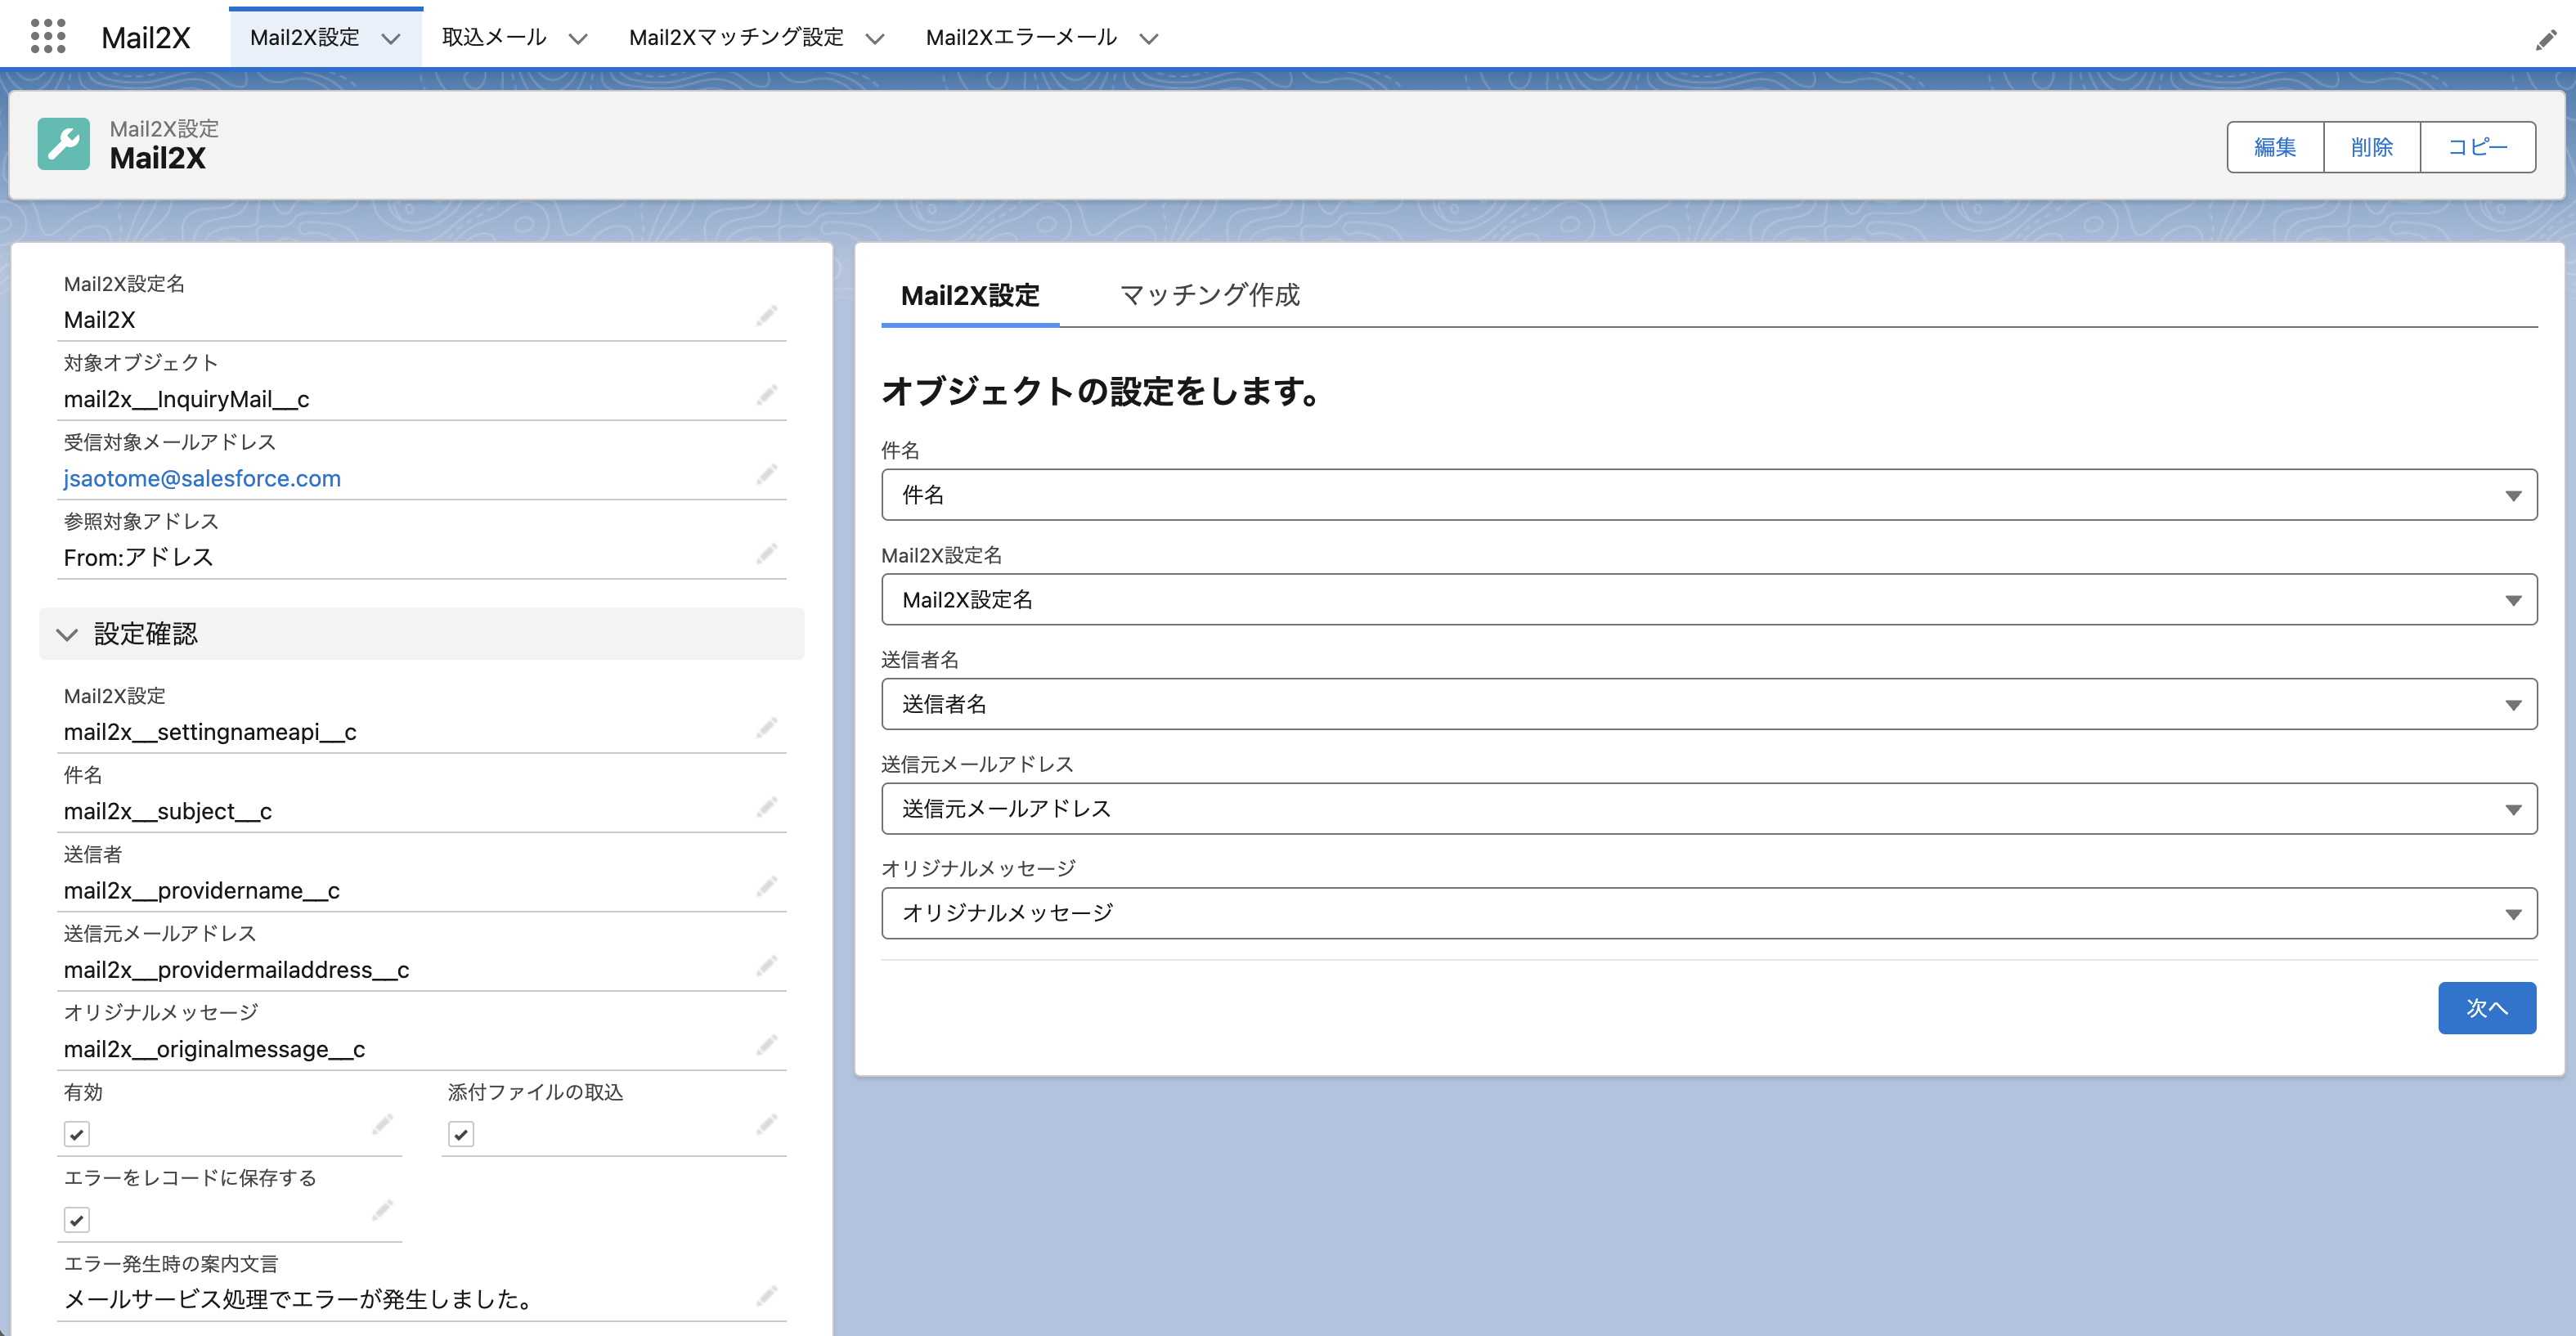This screenshot has height=1336, width=2576.
Task: Switch to the マッチング作成 tab
Action: [1210, 296]
